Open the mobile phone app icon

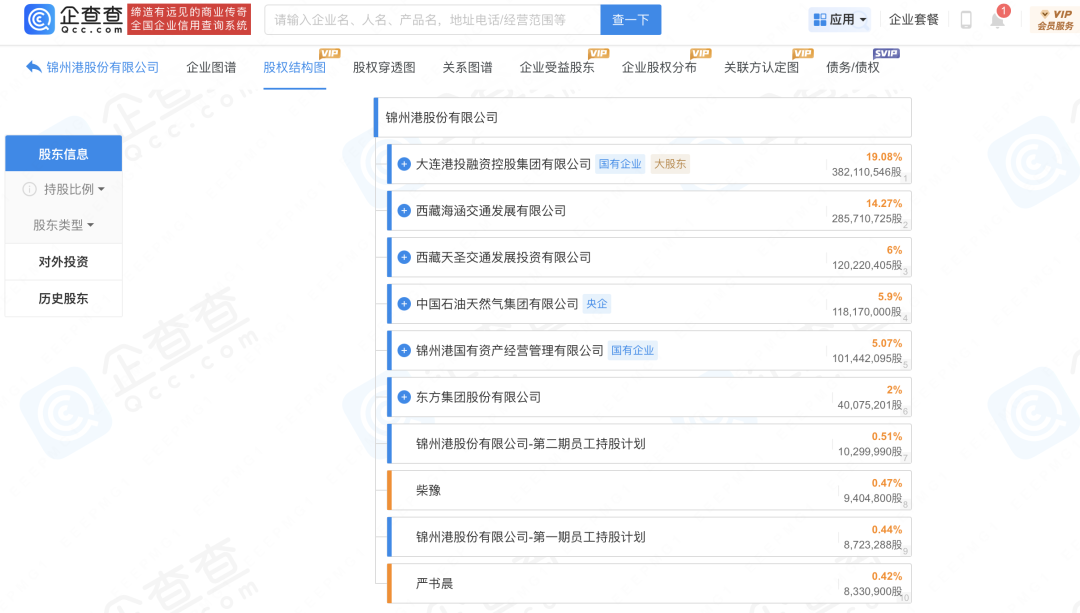(x=966, y=20)
